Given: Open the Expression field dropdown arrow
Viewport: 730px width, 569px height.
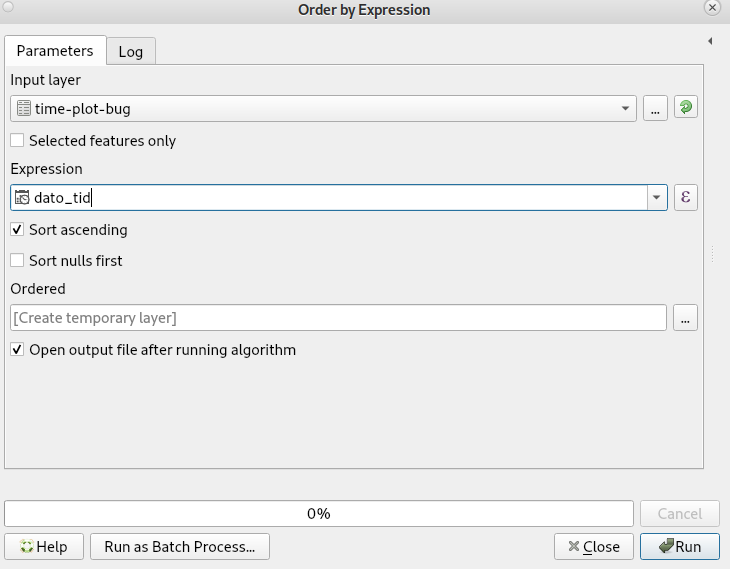Looking at the screenshot, I should click(656, 198).
